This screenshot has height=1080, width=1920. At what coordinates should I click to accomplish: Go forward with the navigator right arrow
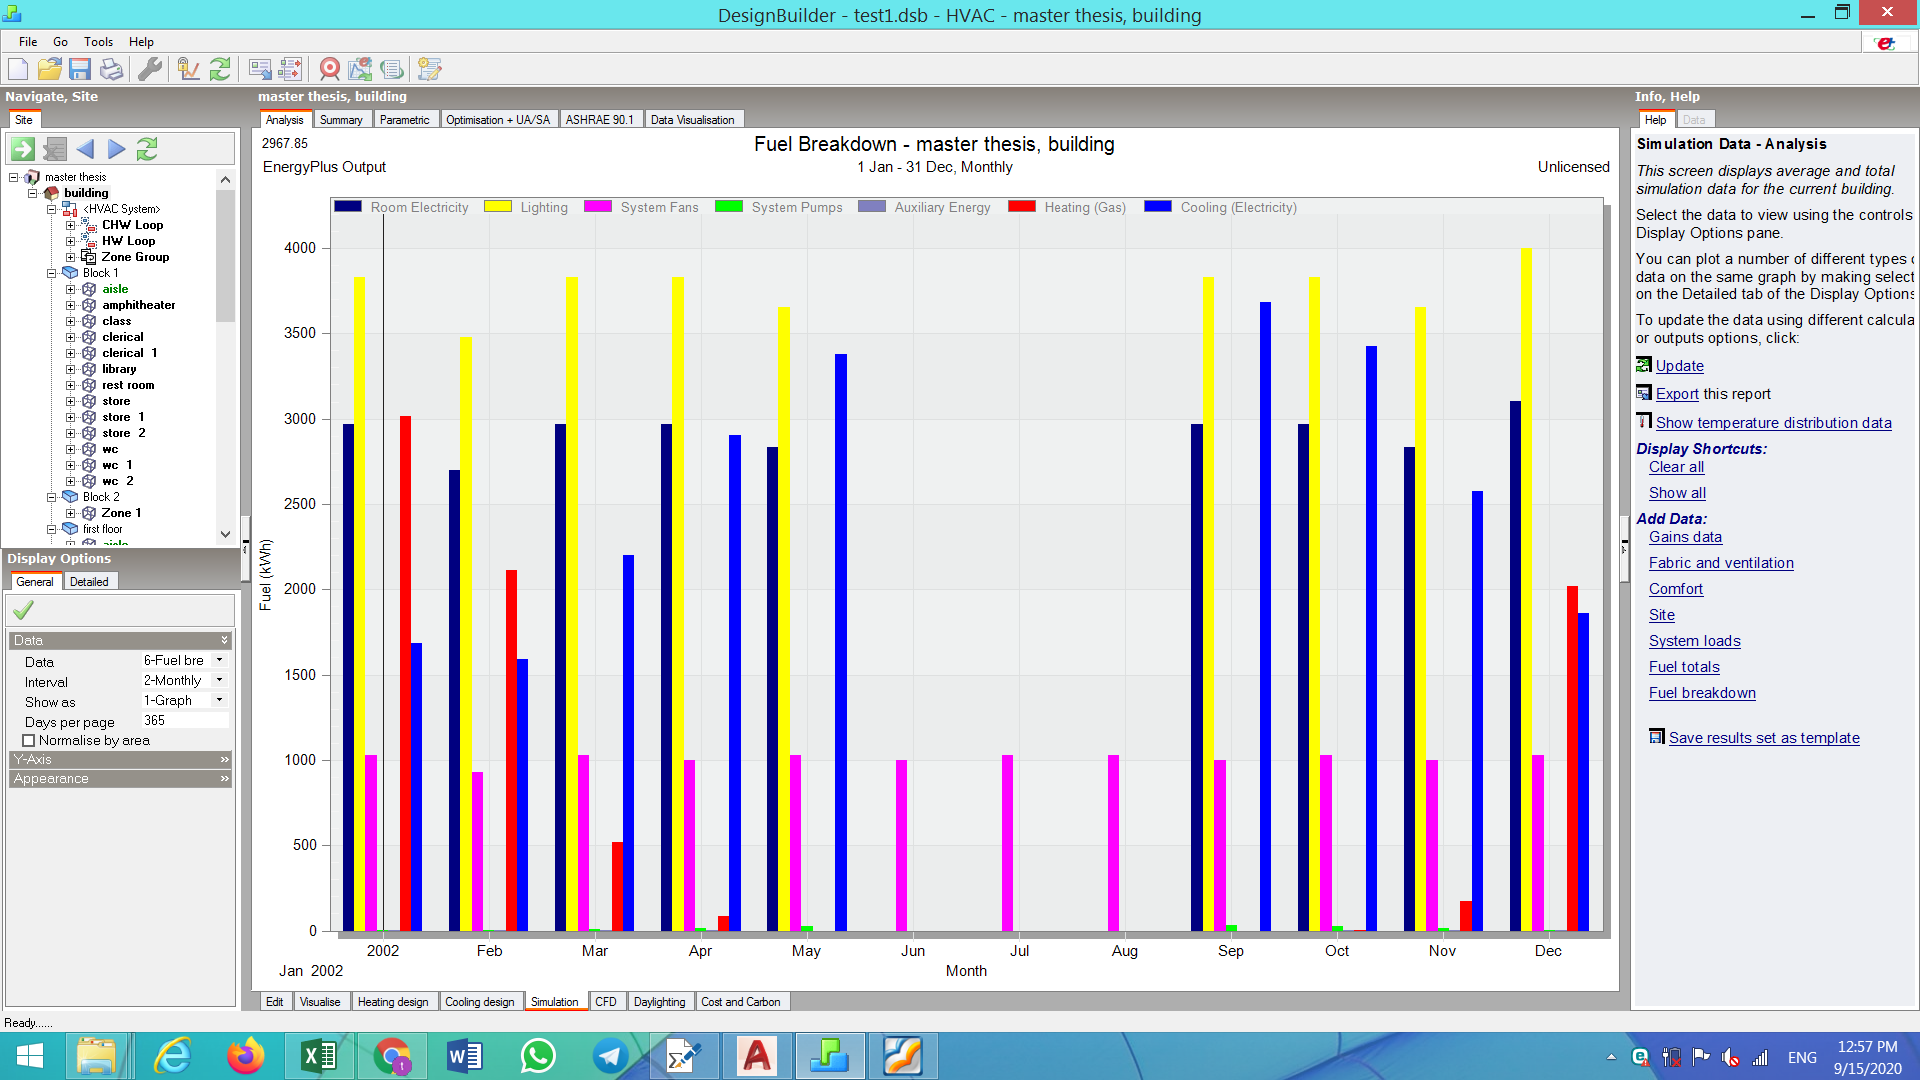pyautogui.click(x=116, y=149)
